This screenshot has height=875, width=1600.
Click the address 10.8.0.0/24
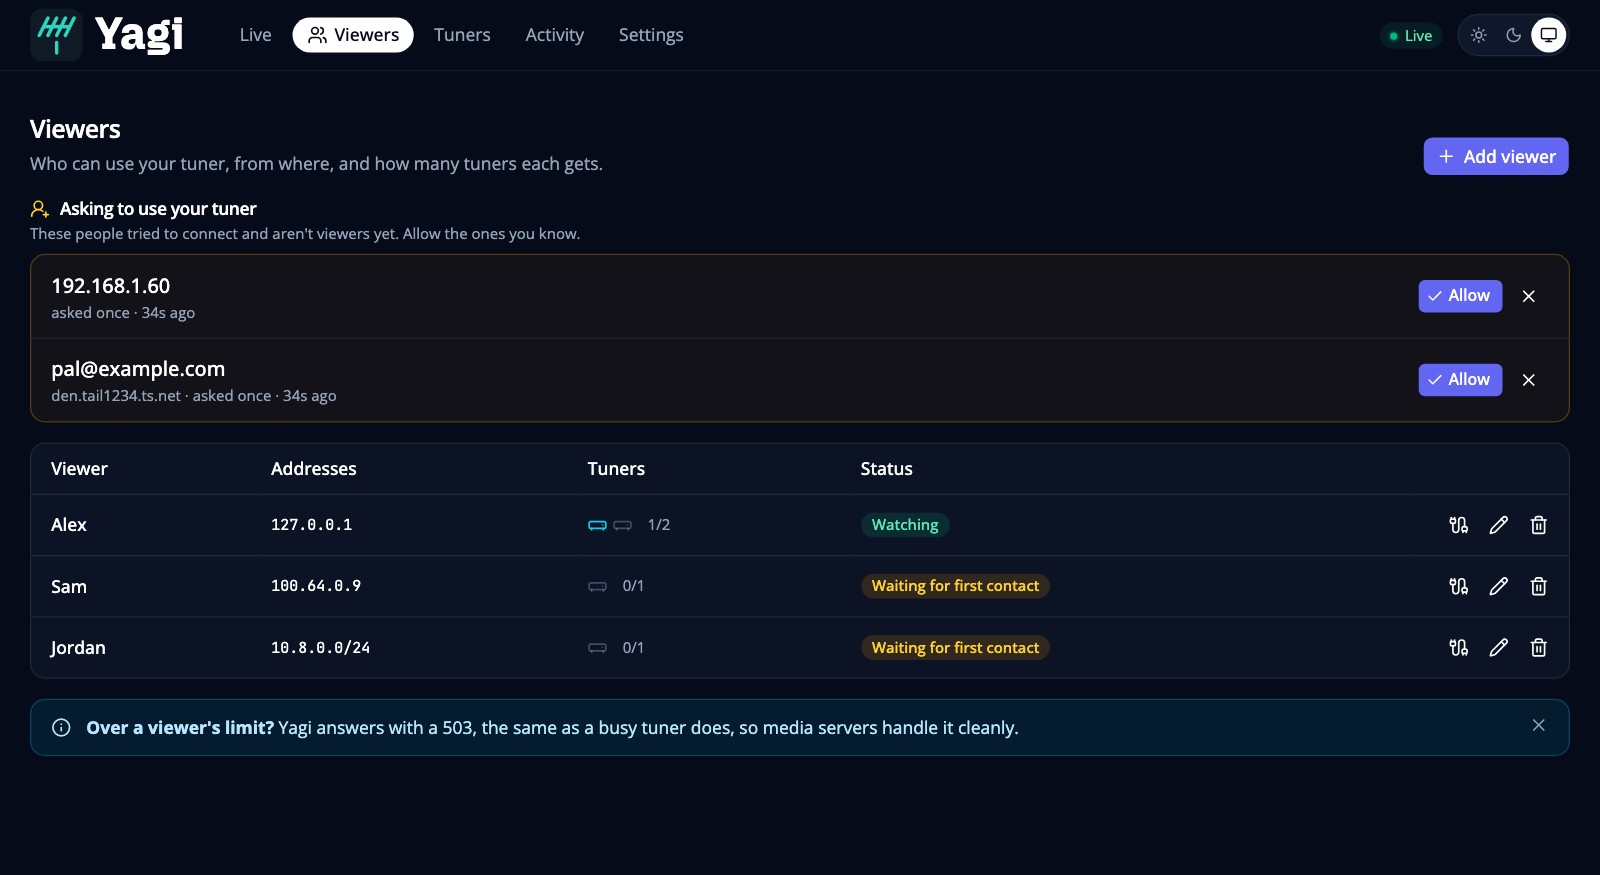click(321, 648)
